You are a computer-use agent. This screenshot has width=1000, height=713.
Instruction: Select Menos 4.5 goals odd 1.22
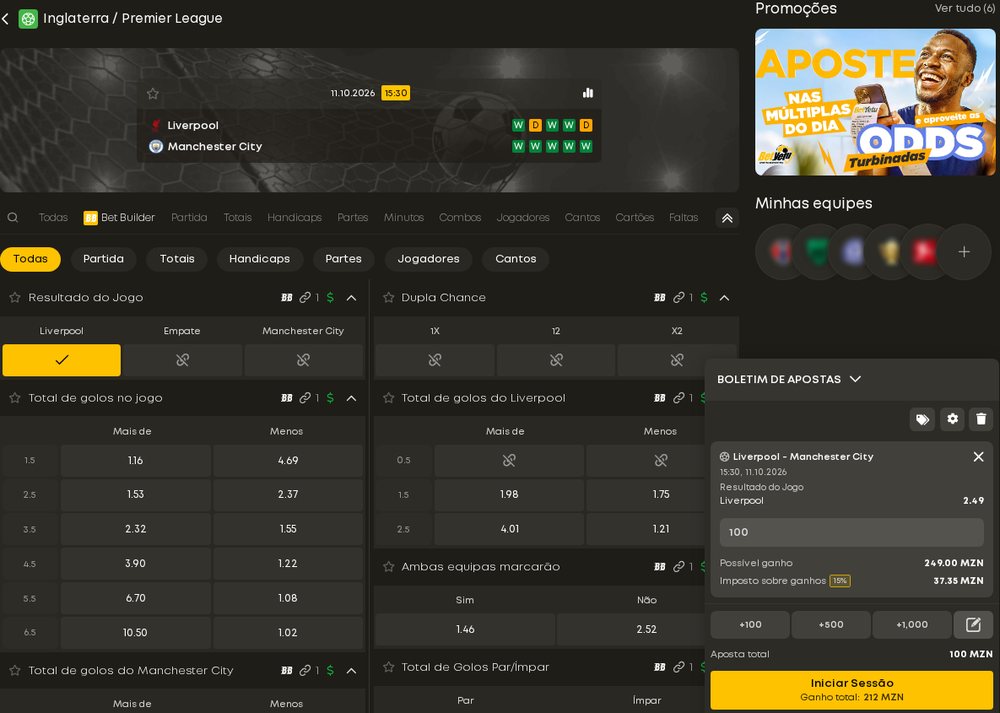point(288,564)
